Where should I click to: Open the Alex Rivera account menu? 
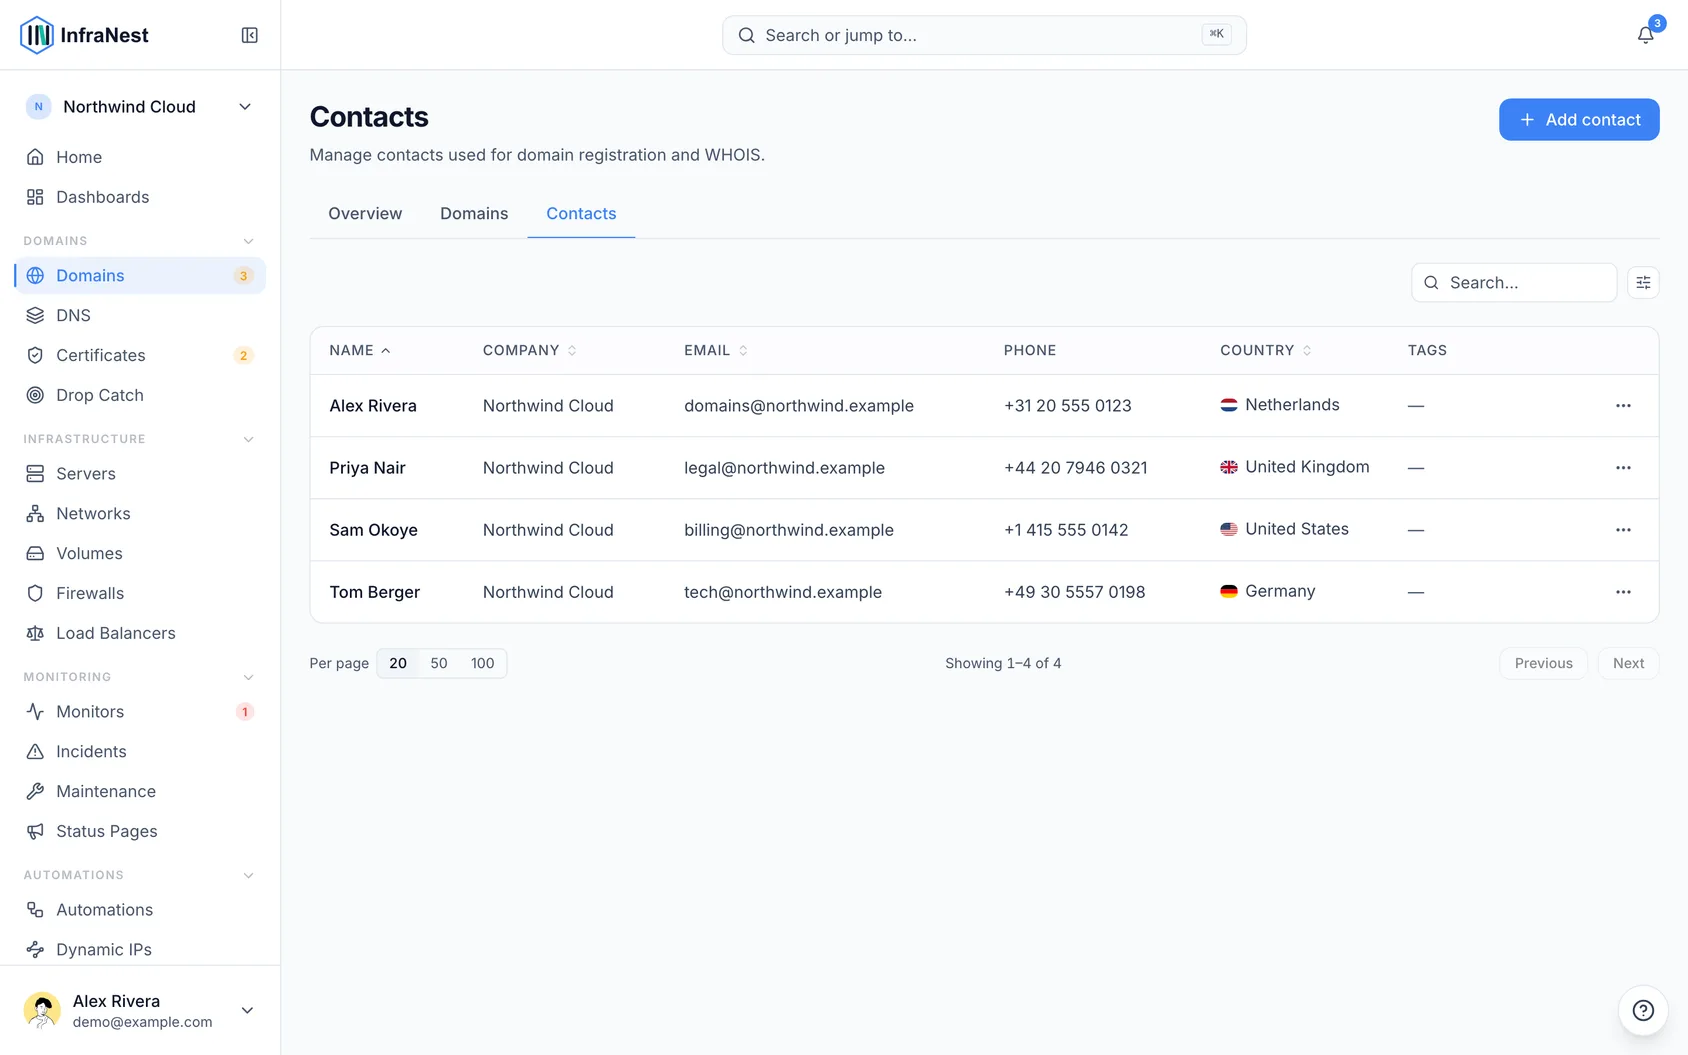click(140, 1010)
